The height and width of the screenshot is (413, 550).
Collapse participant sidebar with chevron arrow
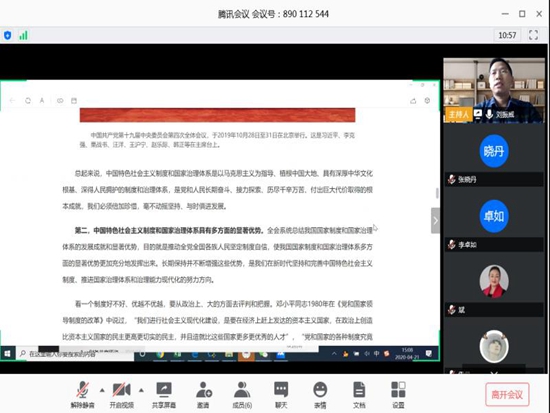(x=435, y=220)
